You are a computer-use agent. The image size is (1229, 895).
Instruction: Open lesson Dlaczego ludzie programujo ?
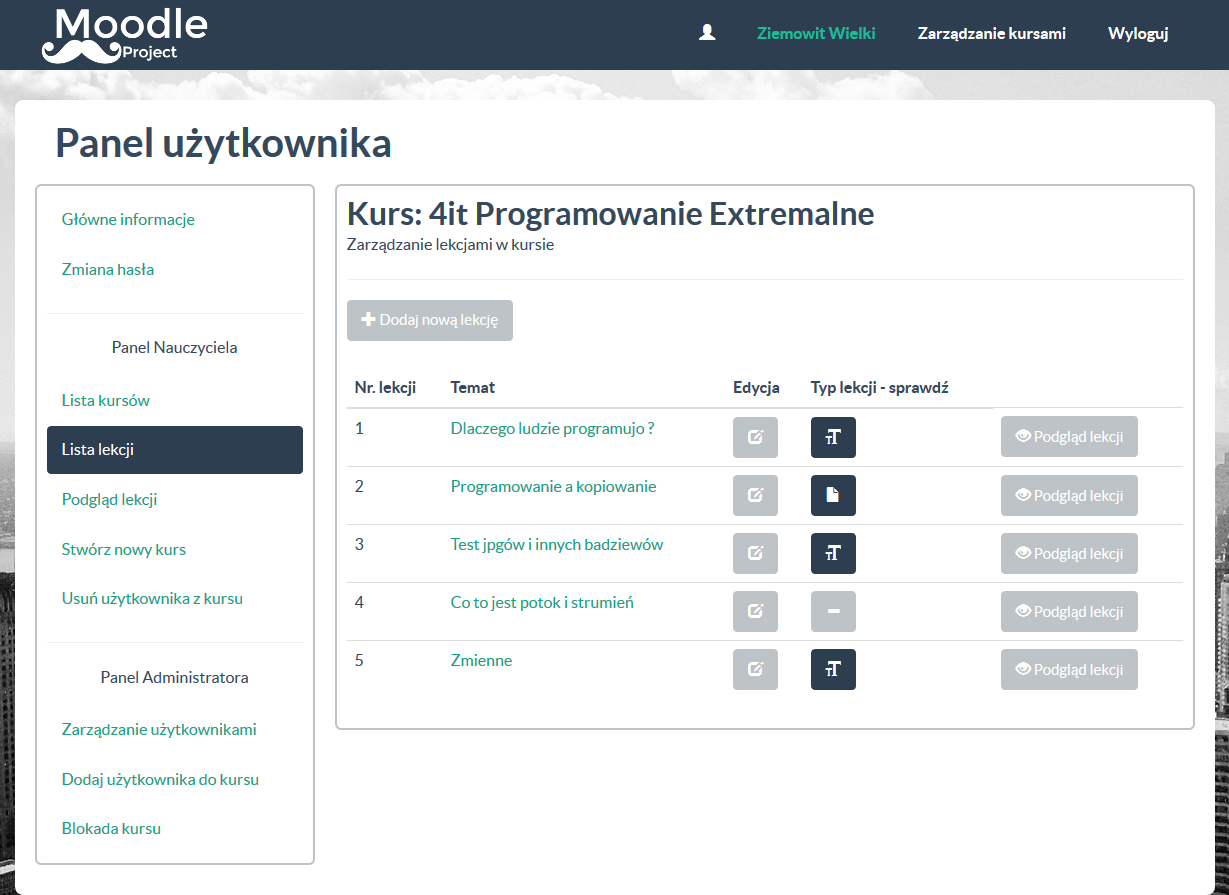(x=552, y=428)
